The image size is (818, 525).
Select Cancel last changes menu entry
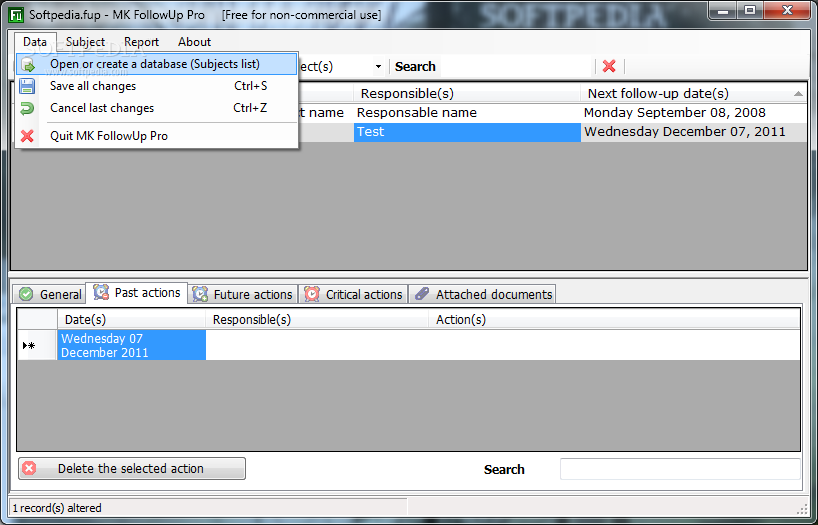(x=157, y=108)
